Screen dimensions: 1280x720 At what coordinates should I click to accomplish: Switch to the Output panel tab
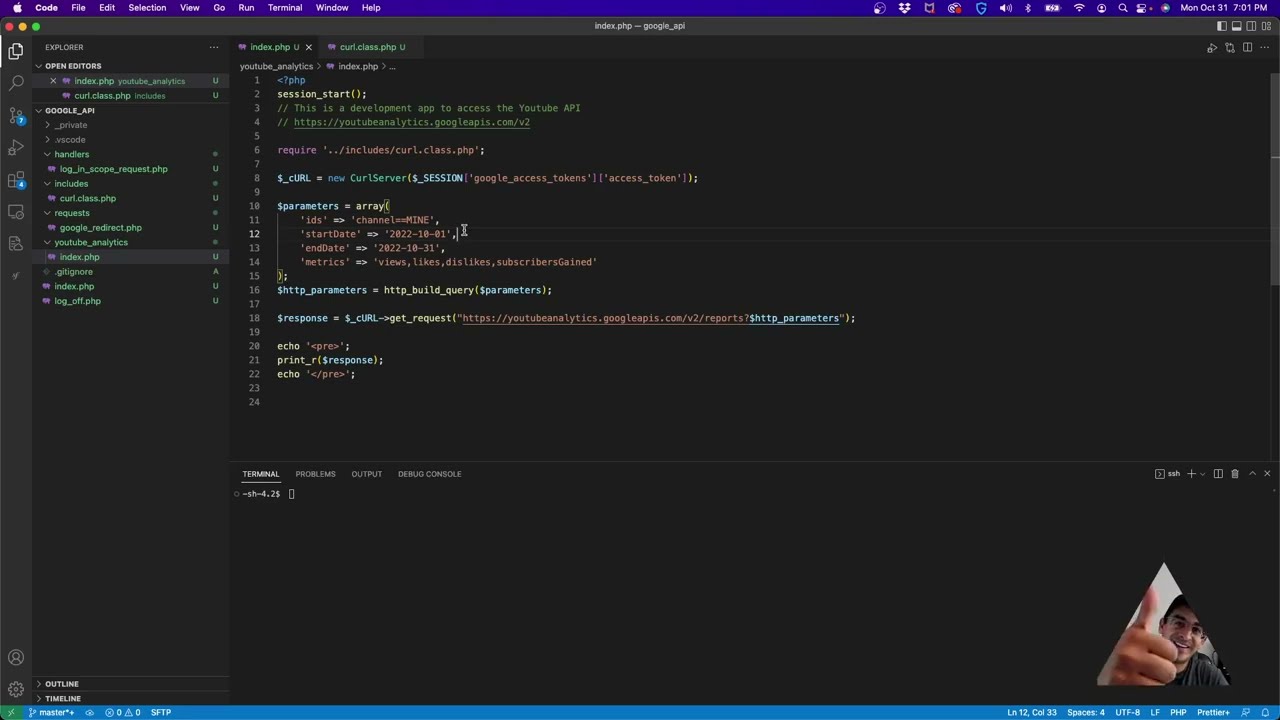coord(366,474)
